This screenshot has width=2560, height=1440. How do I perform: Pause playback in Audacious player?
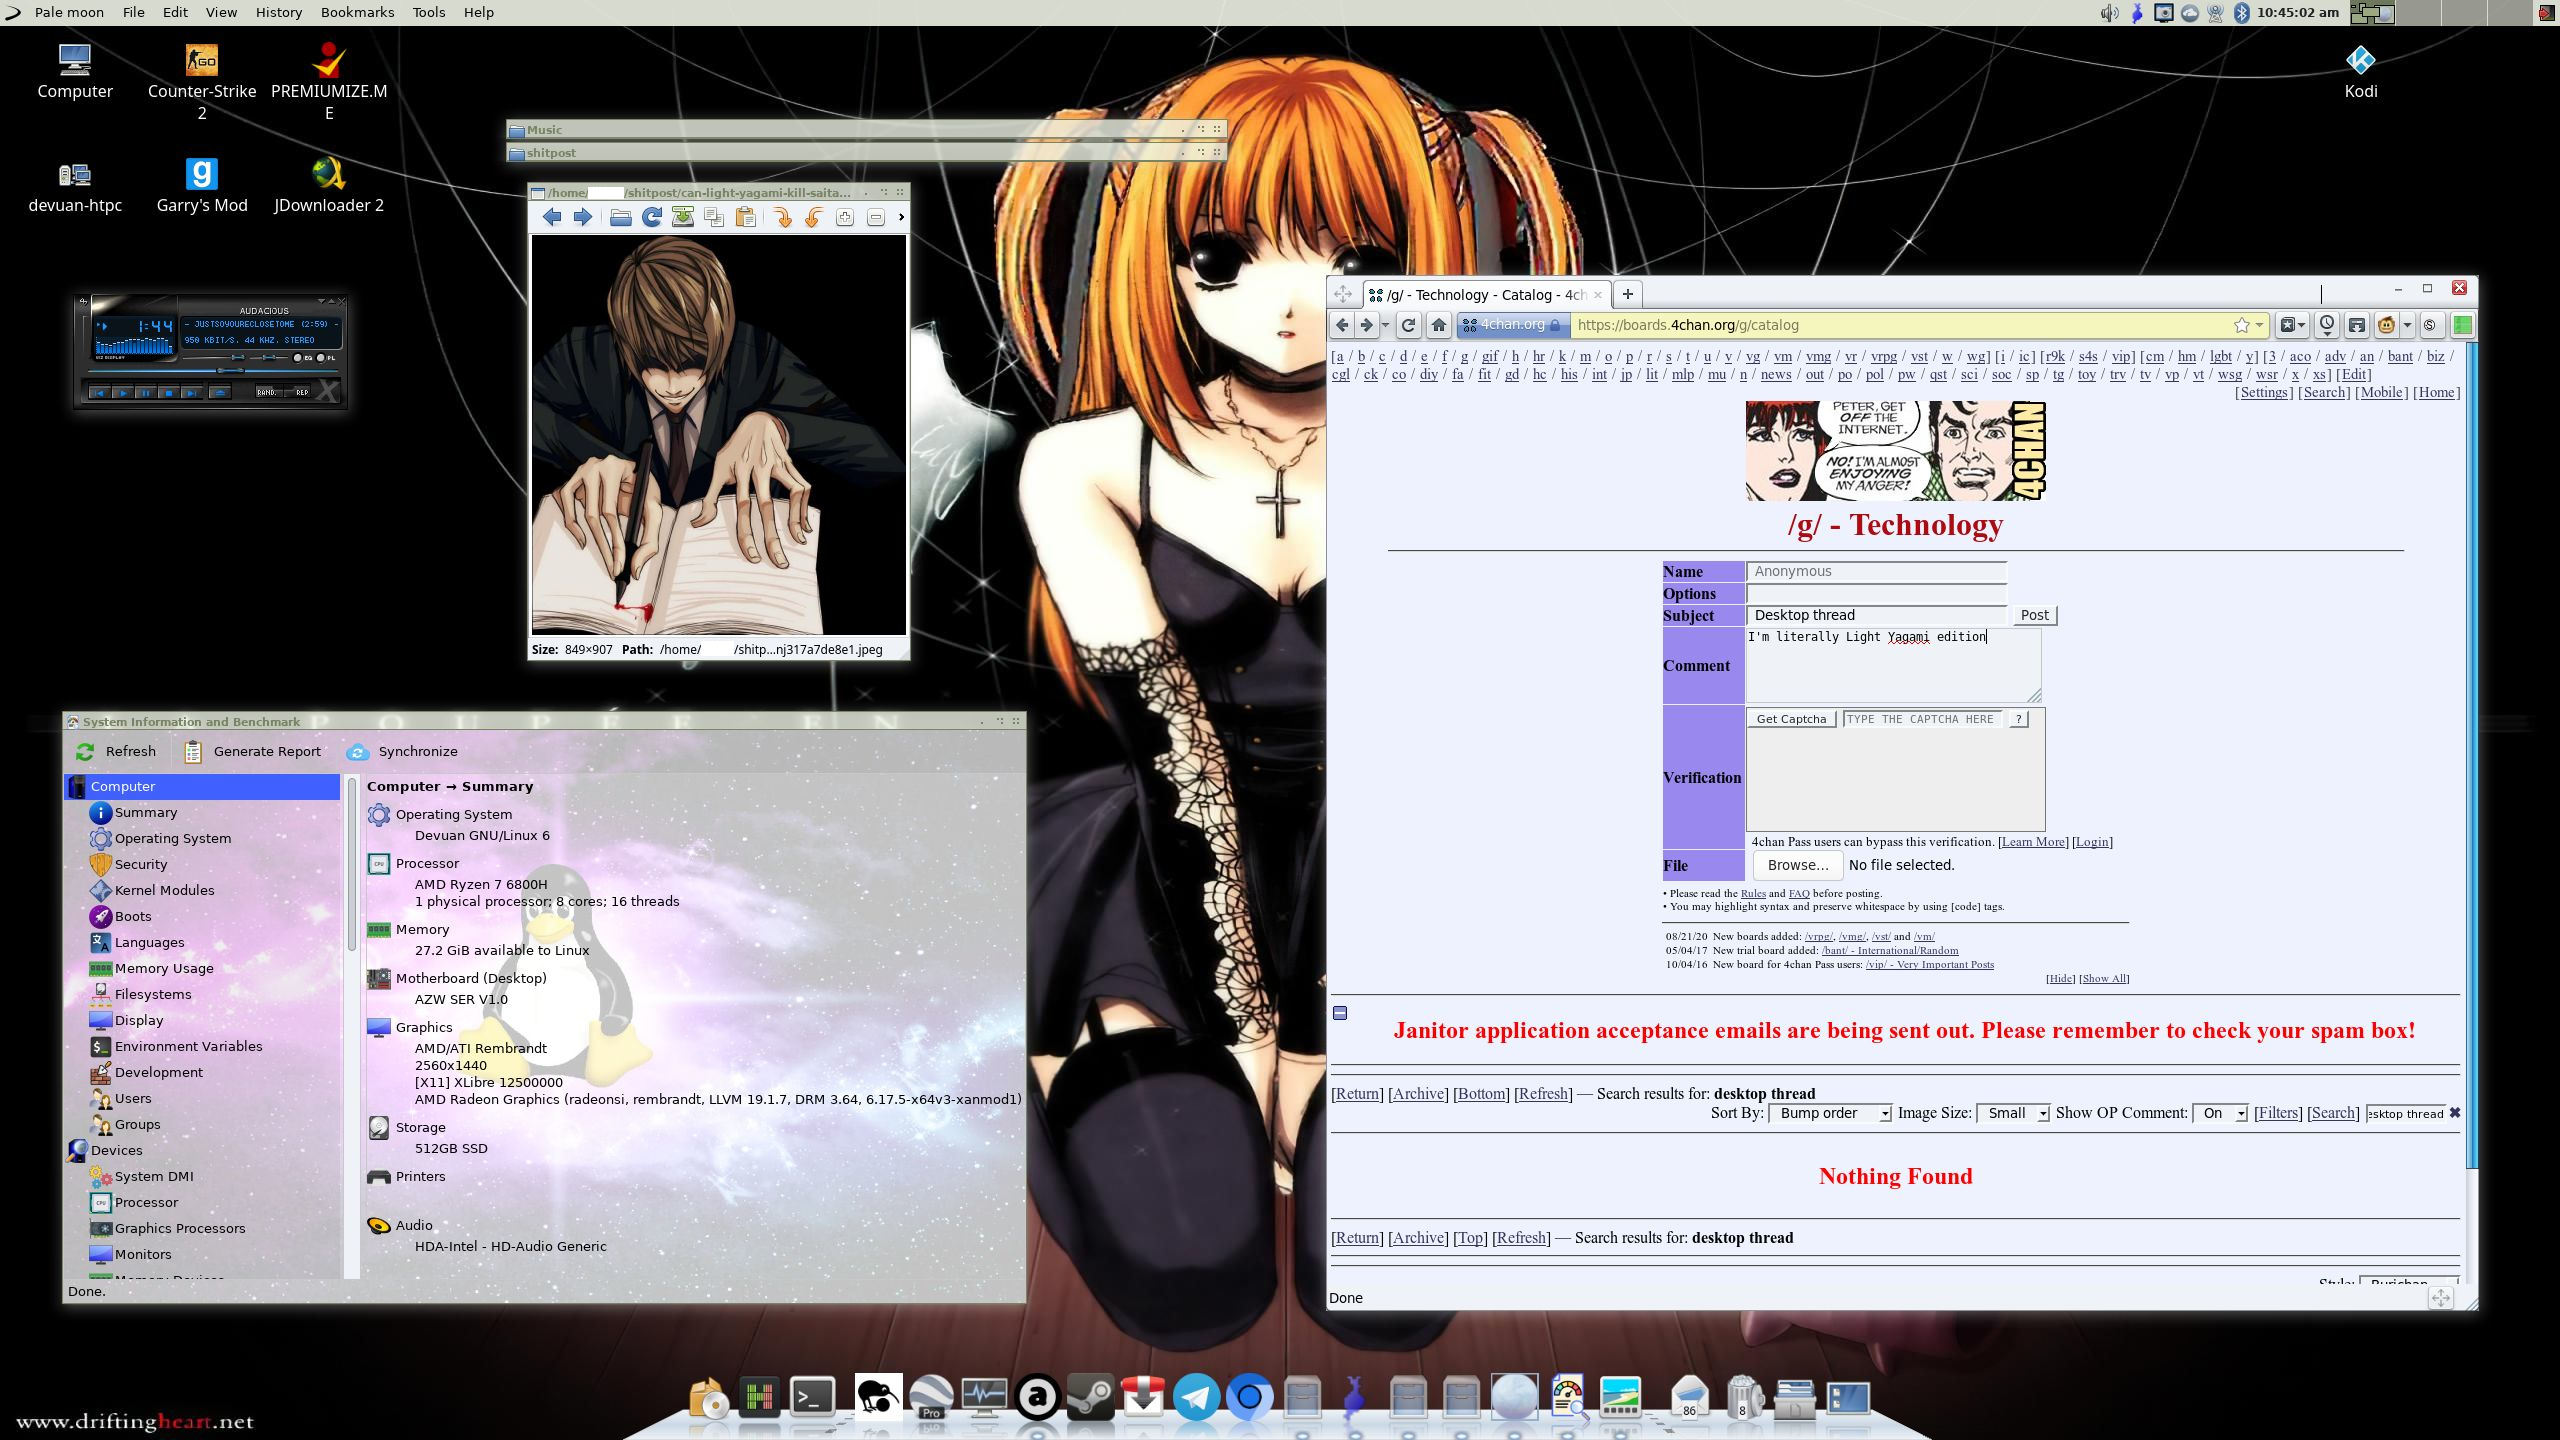tap(146, 393)
